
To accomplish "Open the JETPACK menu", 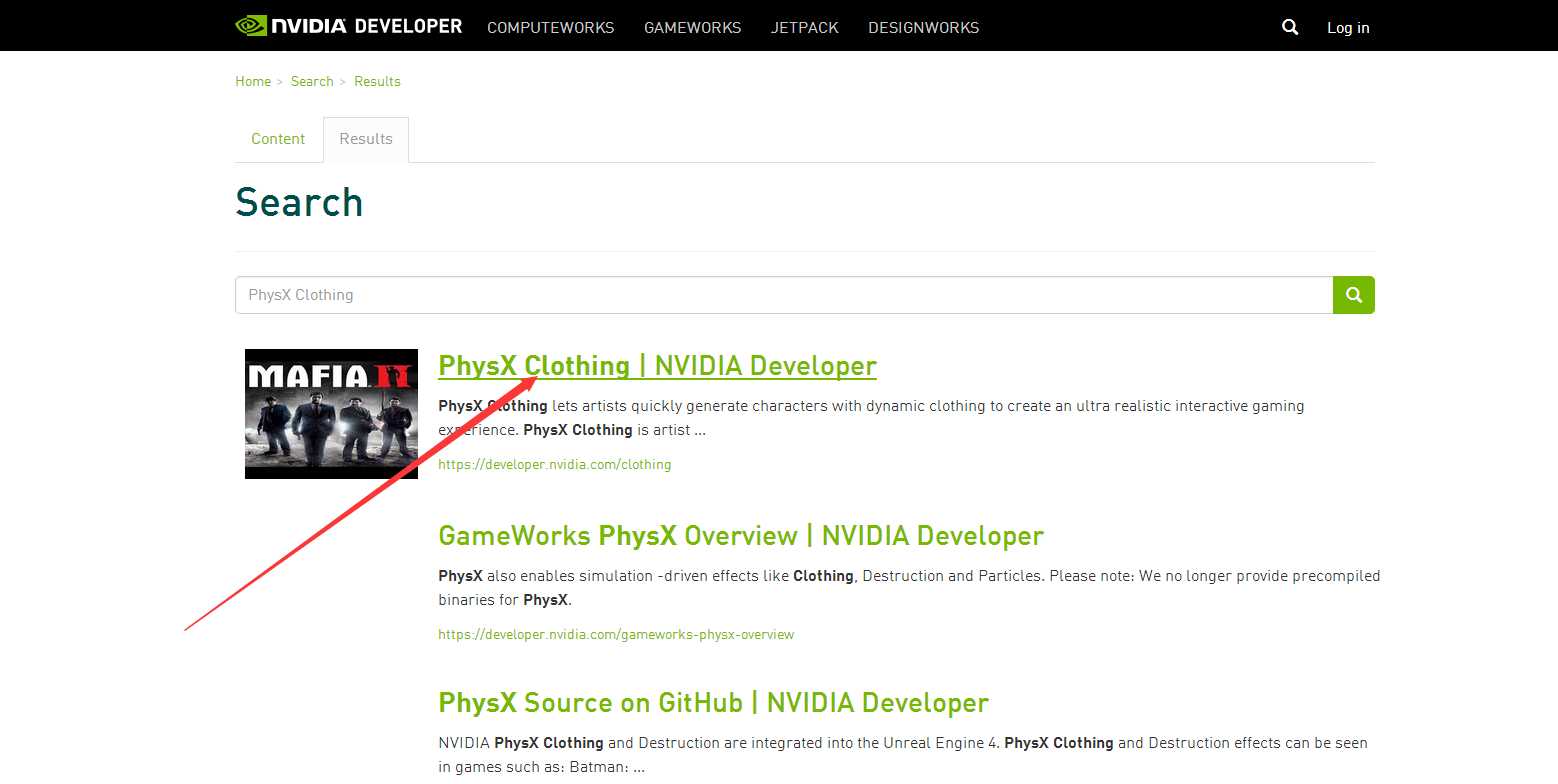I will coord(805,28).
